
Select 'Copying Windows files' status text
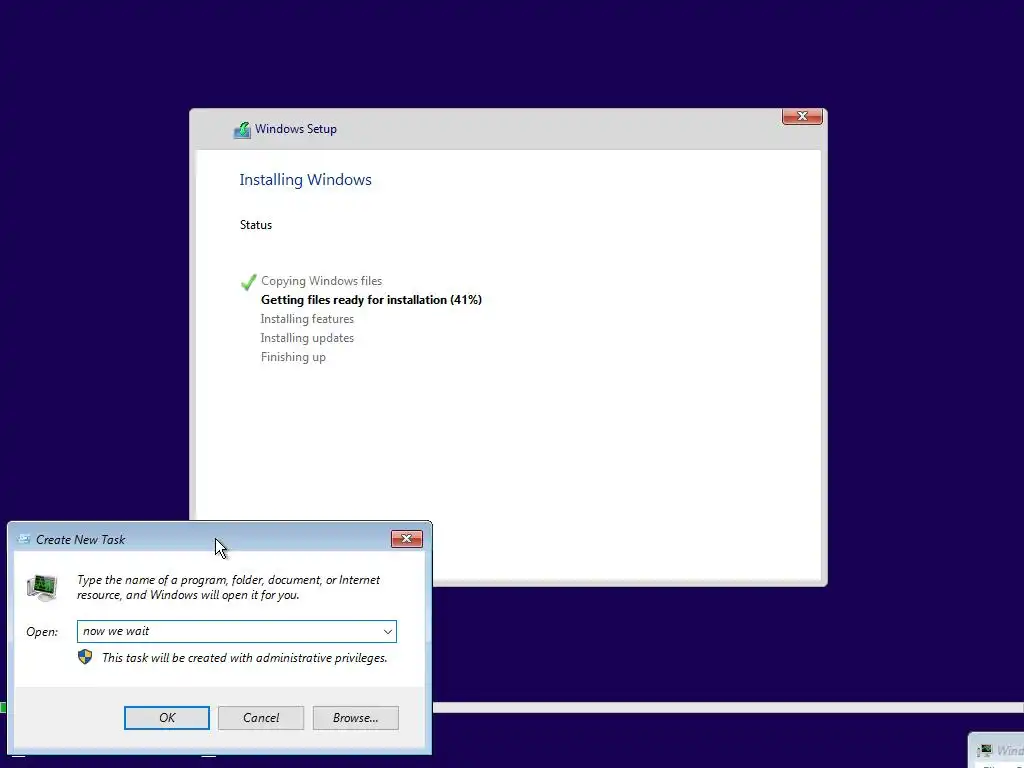pos(321,281)
